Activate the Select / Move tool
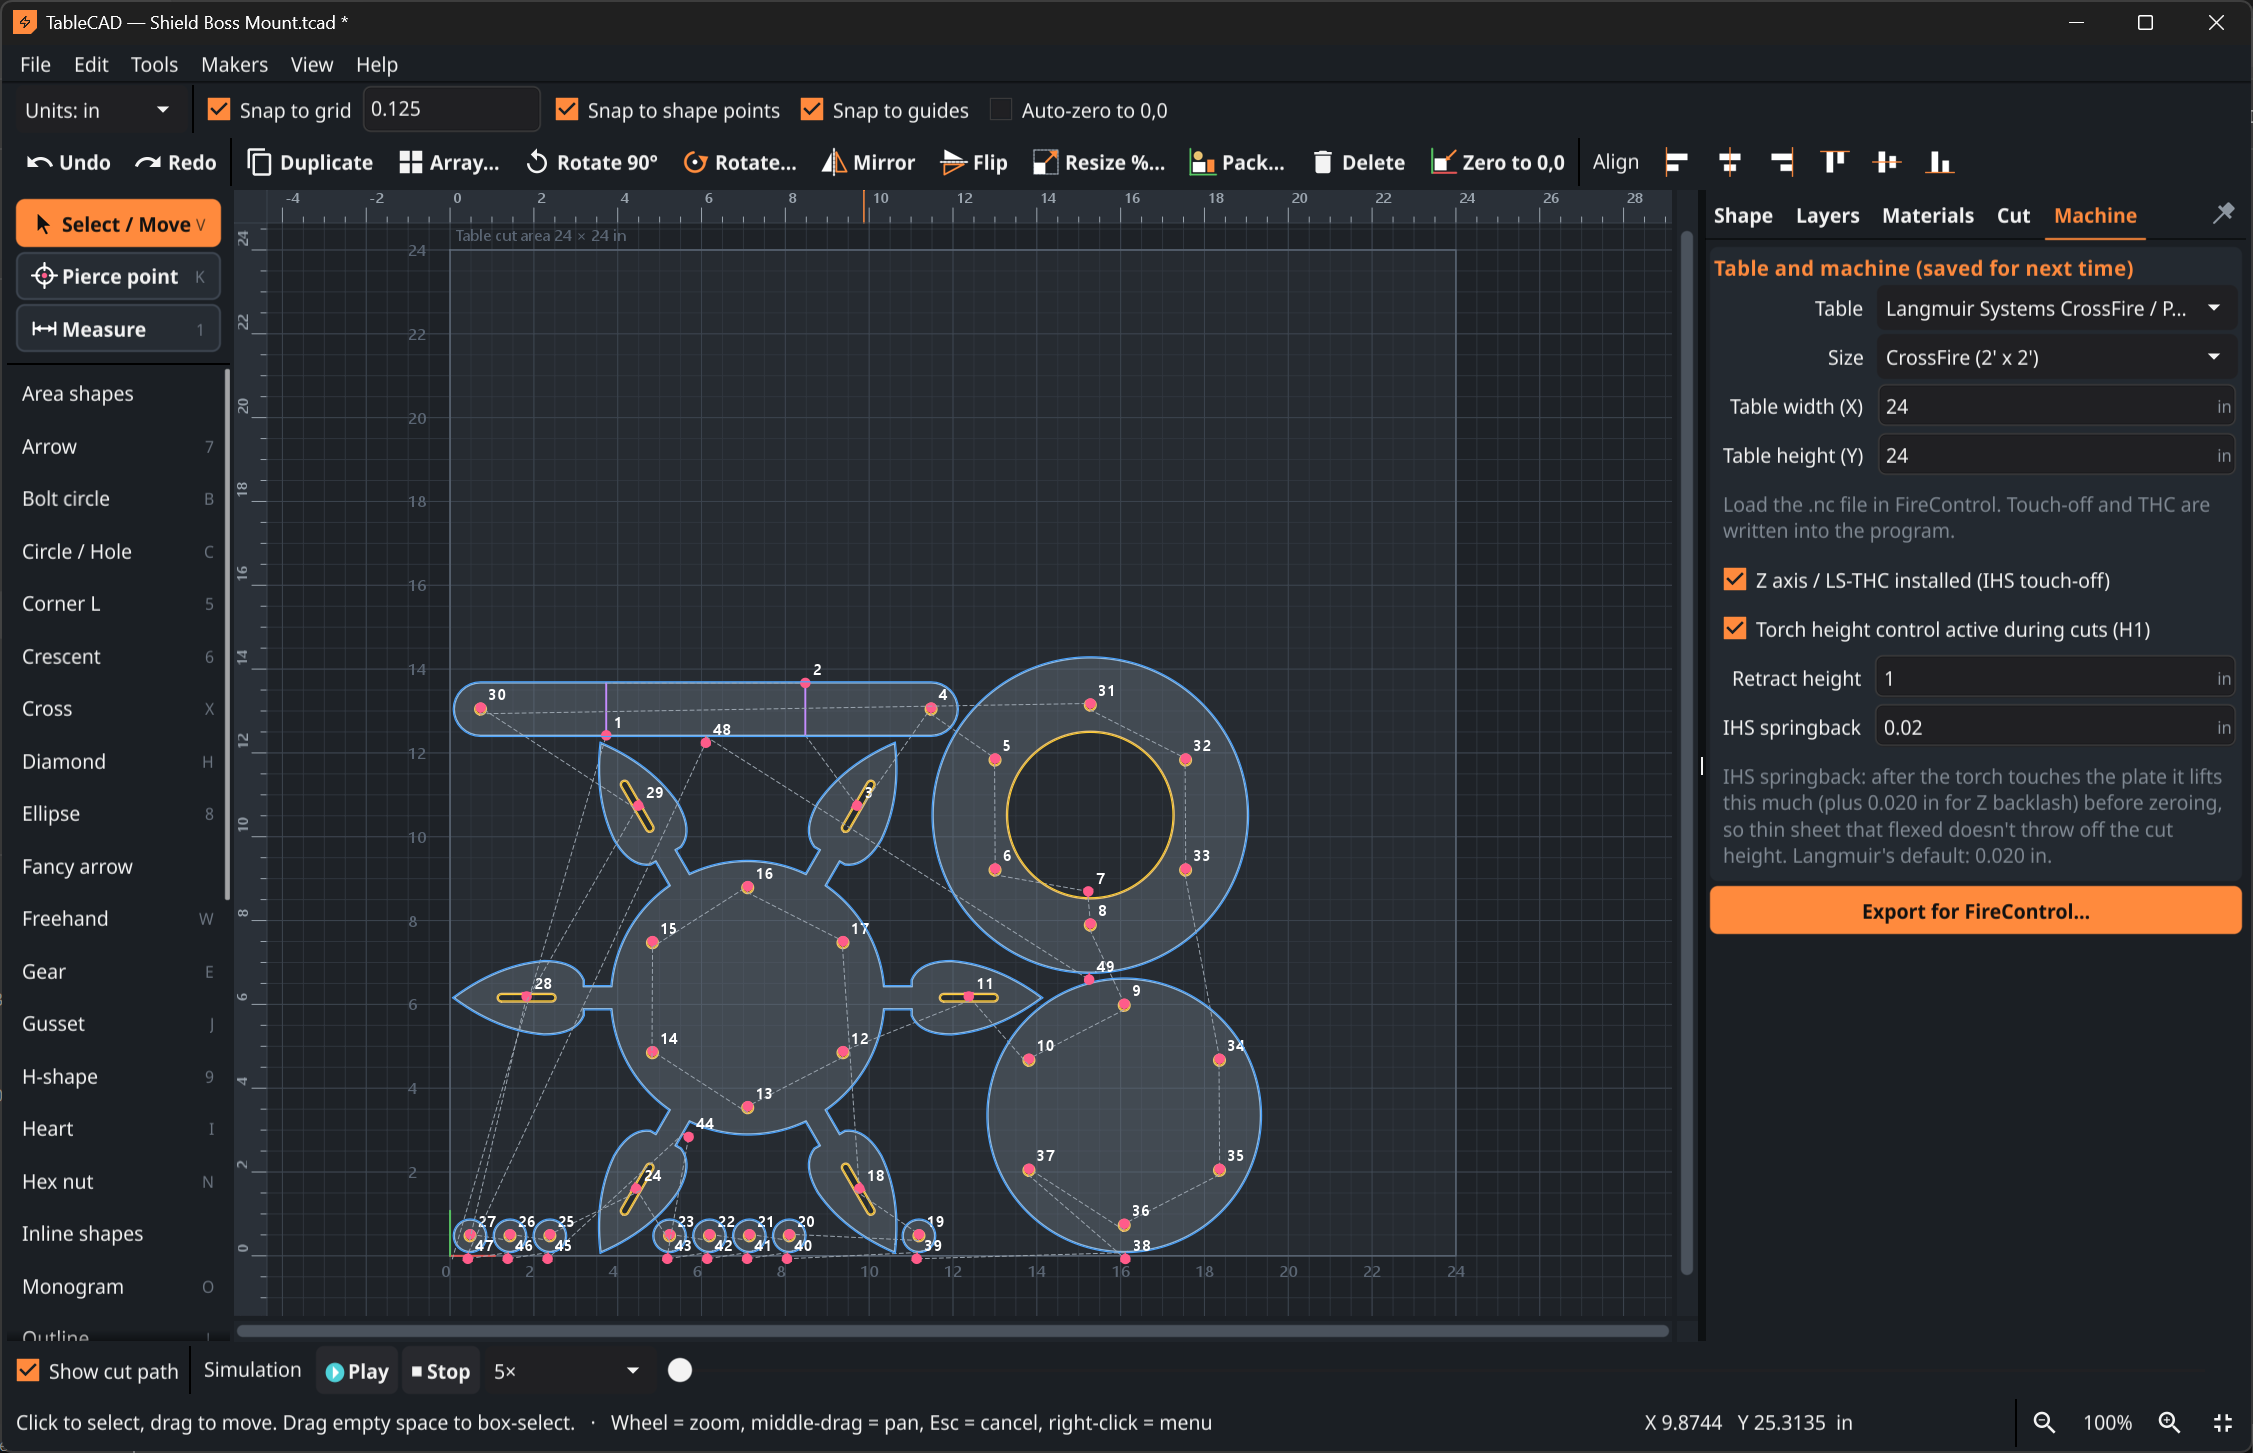The image size is (2253, 1453). 118,224
